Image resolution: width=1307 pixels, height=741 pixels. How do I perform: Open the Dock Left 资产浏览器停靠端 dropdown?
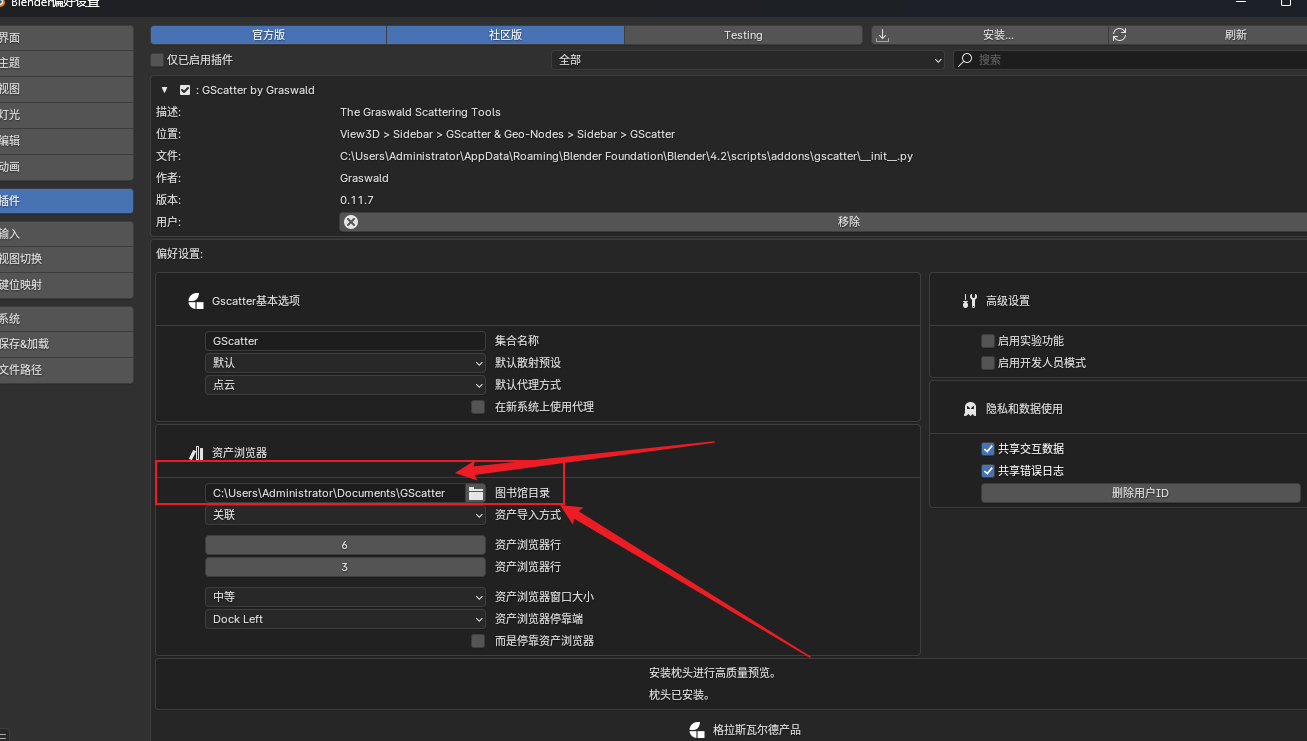point(345,619)
